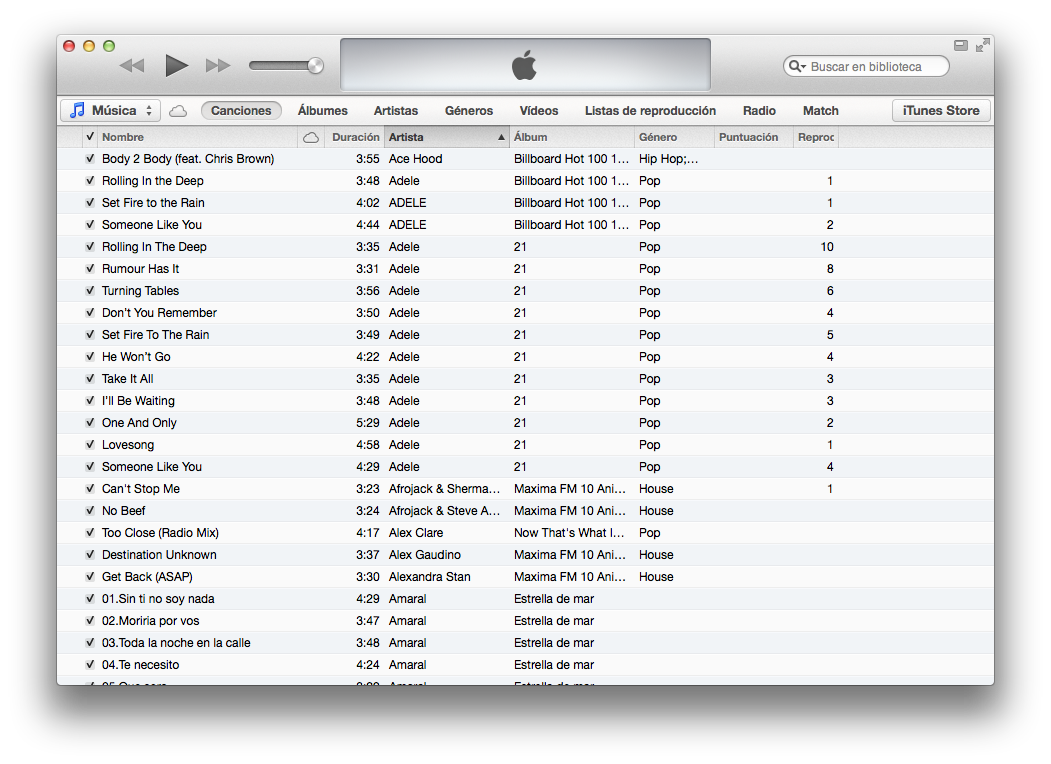Select the song Get Back (ASAP)

(147, 576)
